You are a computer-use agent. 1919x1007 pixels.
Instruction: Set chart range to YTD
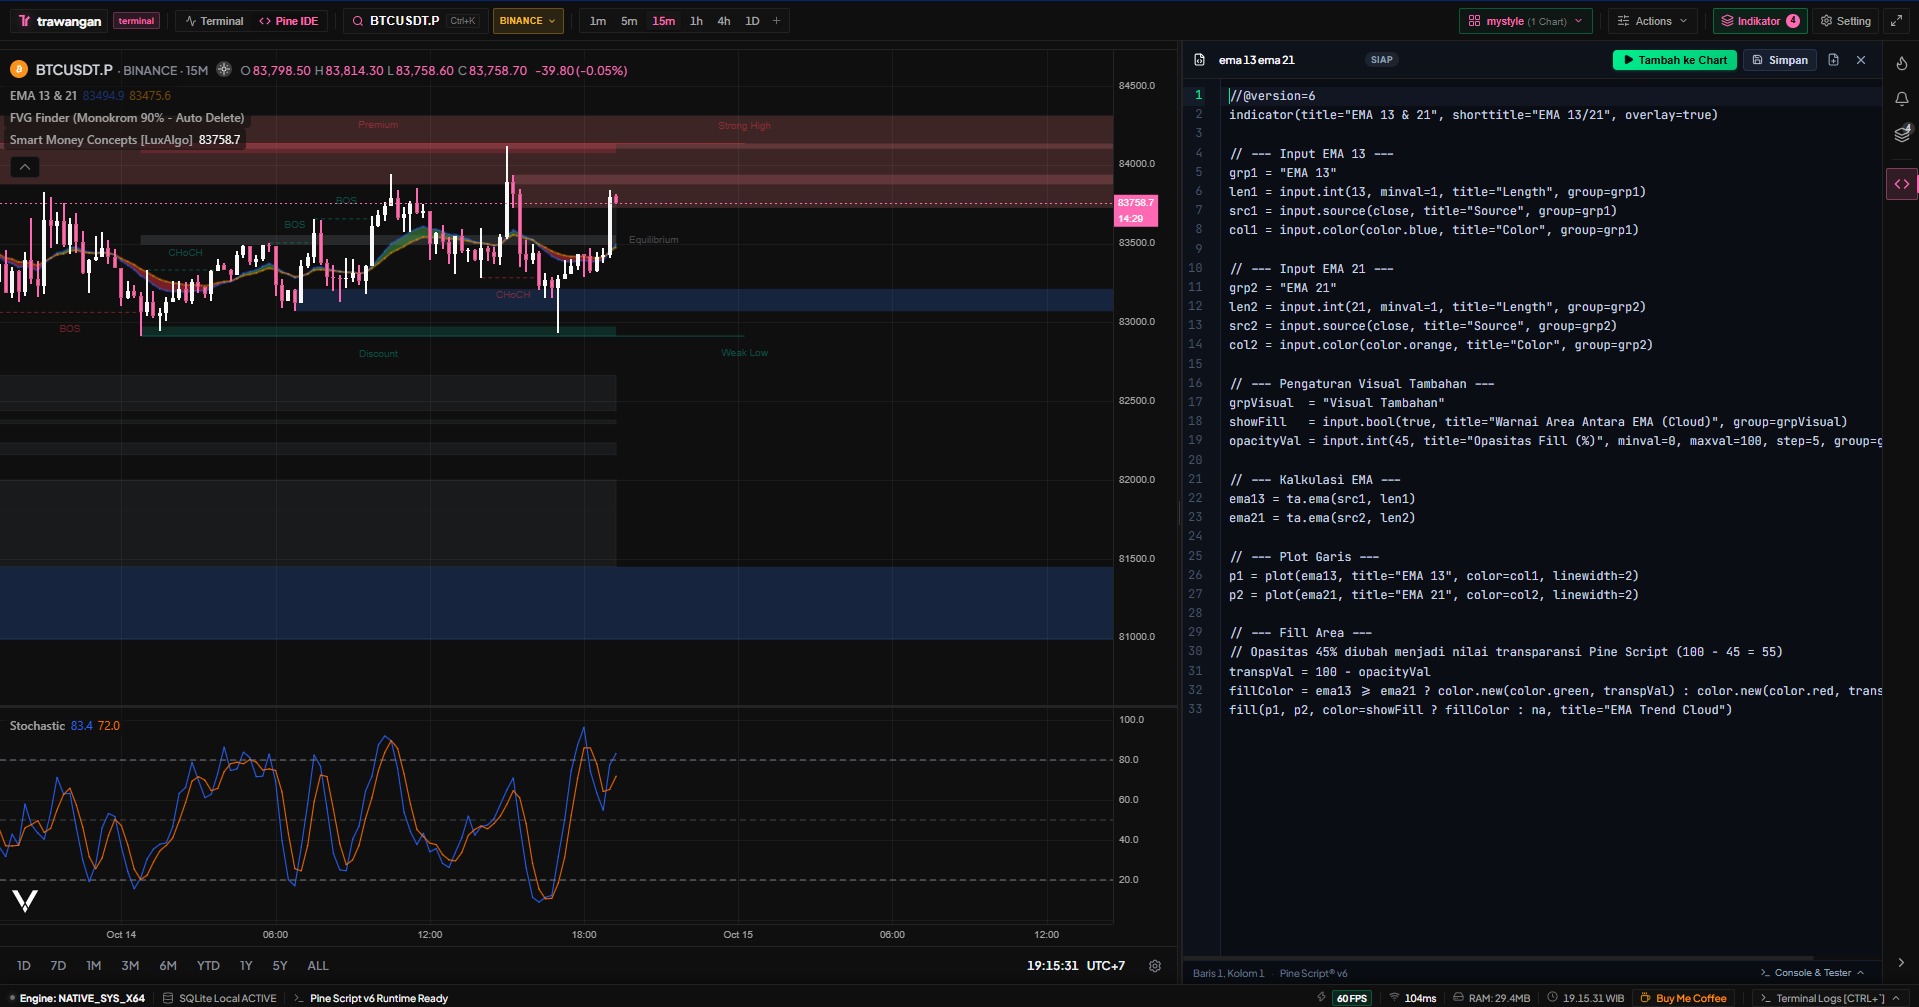tap(208, 966)
